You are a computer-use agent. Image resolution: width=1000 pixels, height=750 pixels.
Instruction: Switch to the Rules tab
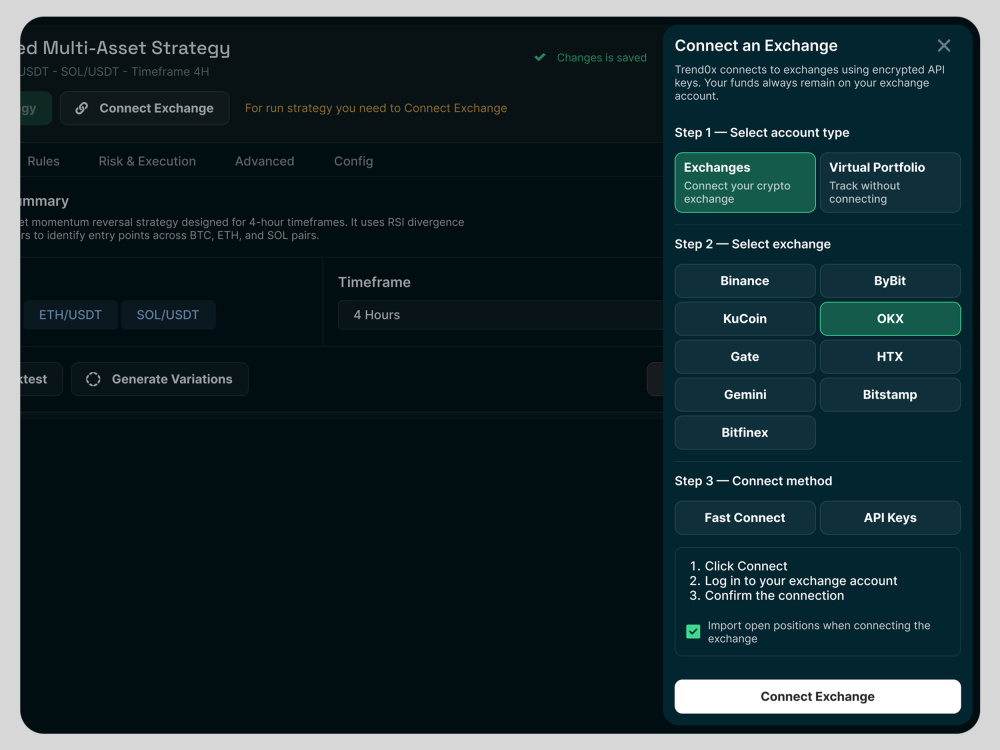[x=43, y=161]
